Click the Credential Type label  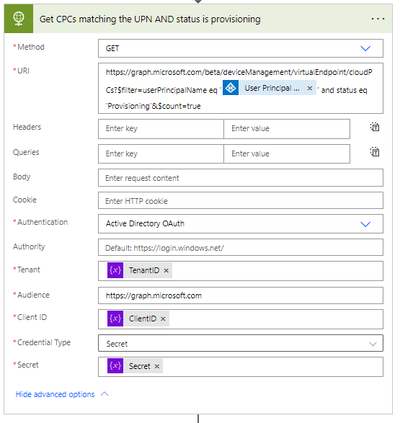coord(44,342)
